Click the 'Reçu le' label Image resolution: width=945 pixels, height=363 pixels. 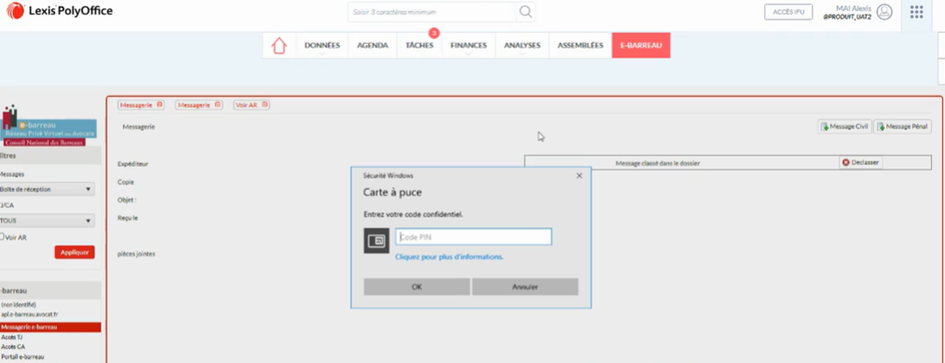coord(128,218)
